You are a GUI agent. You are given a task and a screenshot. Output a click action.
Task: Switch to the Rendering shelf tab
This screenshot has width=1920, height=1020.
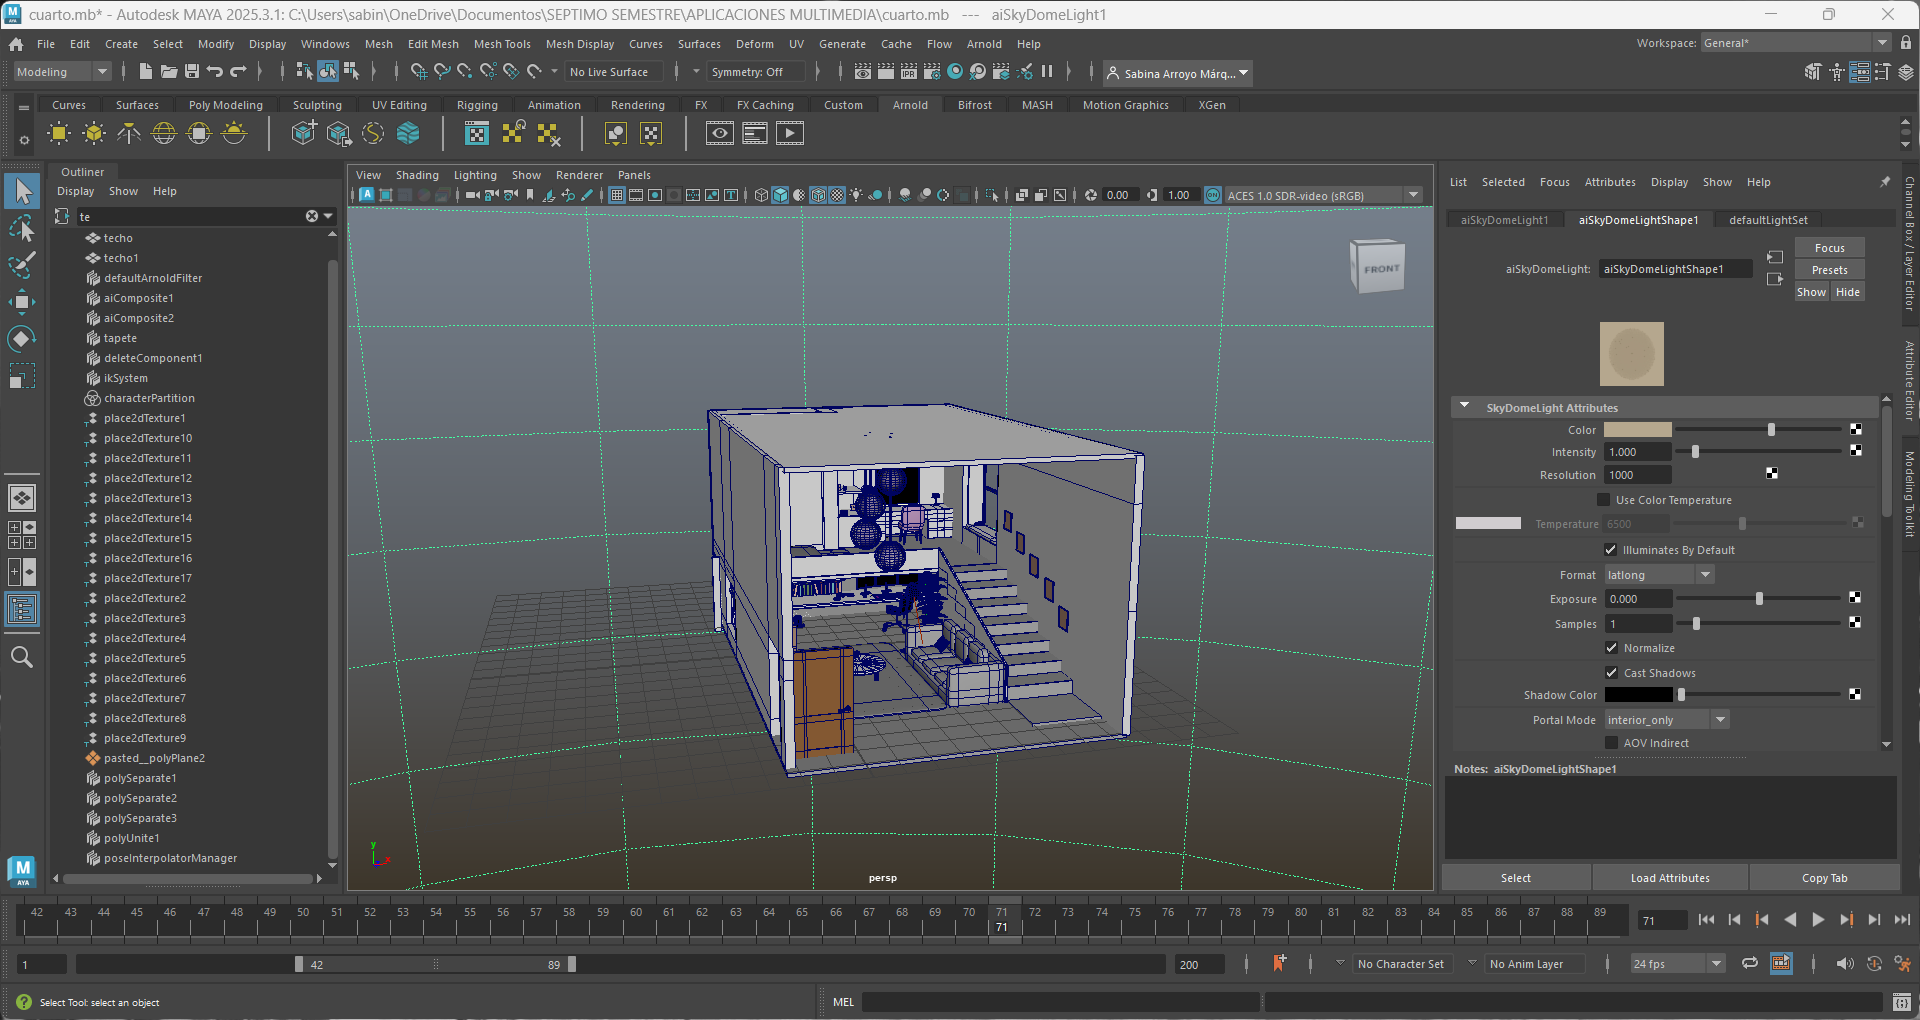[637, 105]
